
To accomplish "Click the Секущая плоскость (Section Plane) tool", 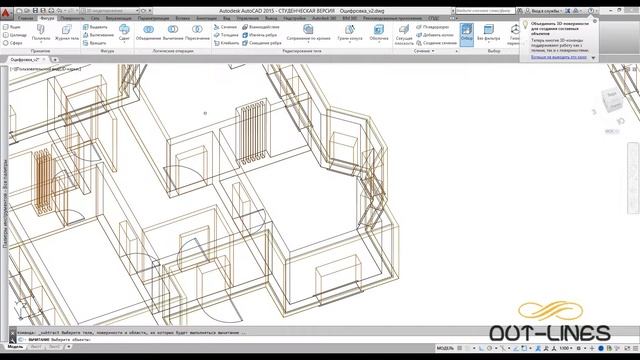I will point(404,34).
